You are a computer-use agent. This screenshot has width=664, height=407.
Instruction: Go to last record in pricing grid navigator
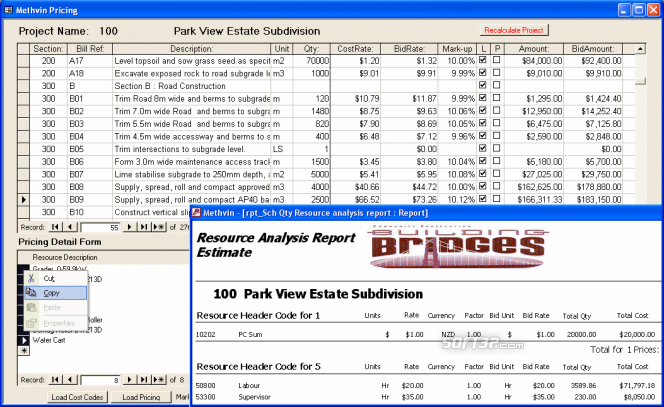tap(144, 227)
